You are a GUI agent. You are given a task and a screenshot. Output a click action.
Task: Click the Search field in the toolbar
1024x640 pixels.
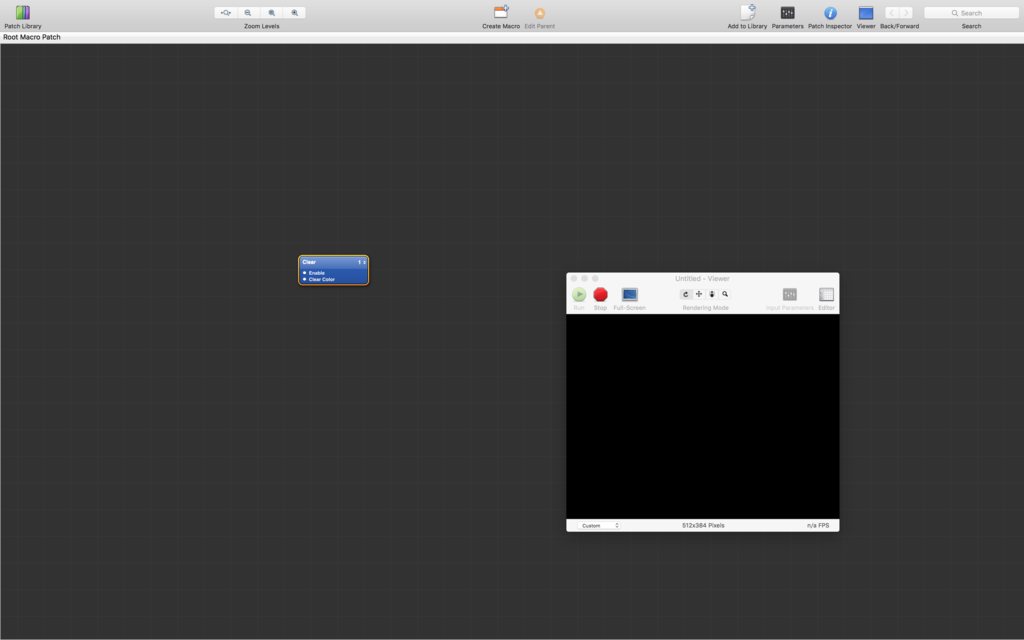[x=971, y=12]
